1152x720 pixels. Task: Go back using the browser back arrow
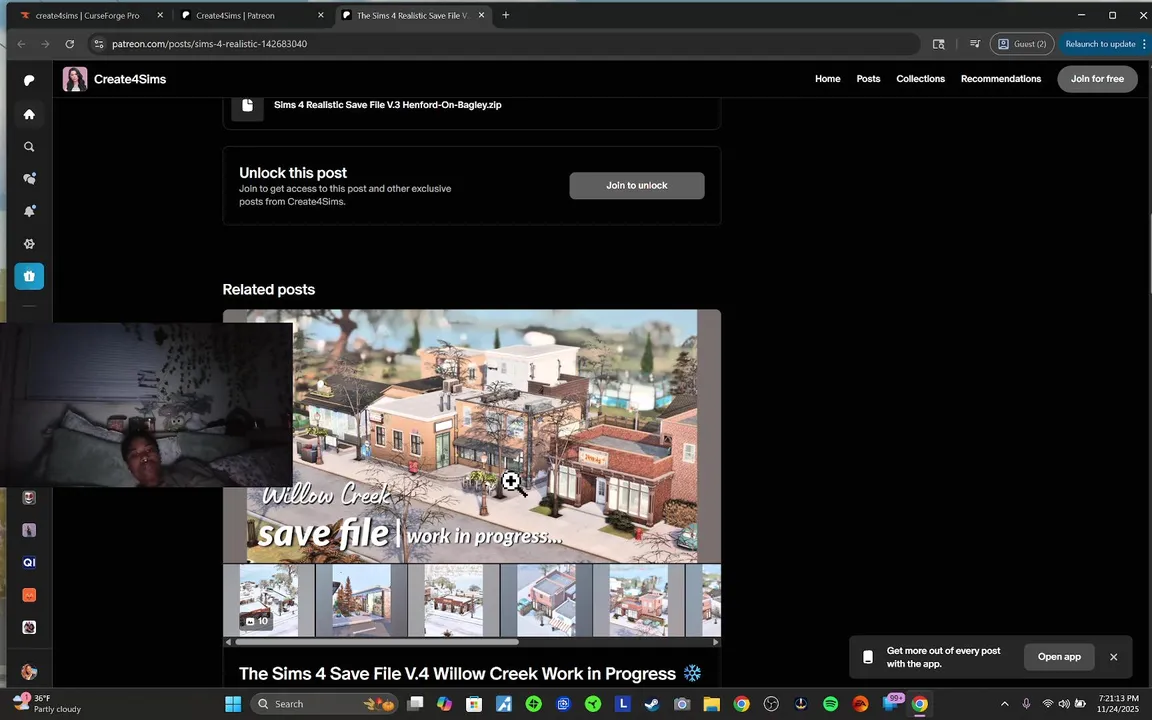21,44
